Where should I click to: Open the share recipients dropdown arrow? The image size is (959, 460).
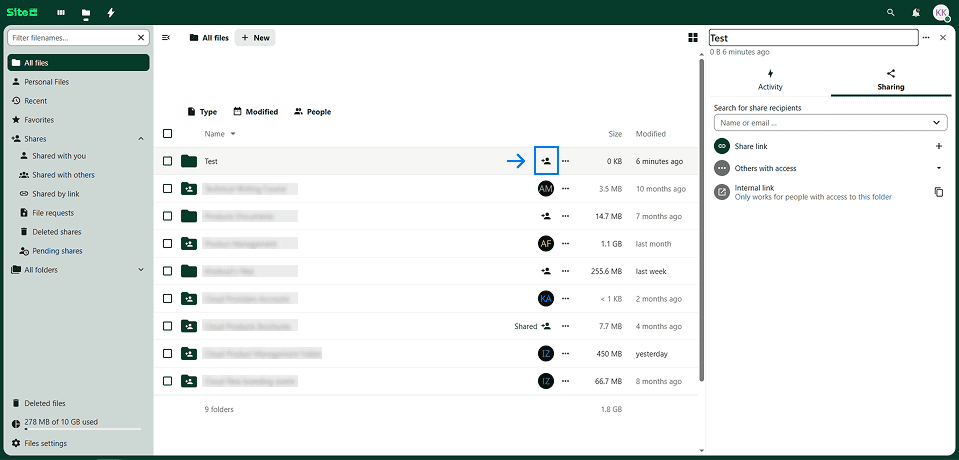(x=936, y=123)
